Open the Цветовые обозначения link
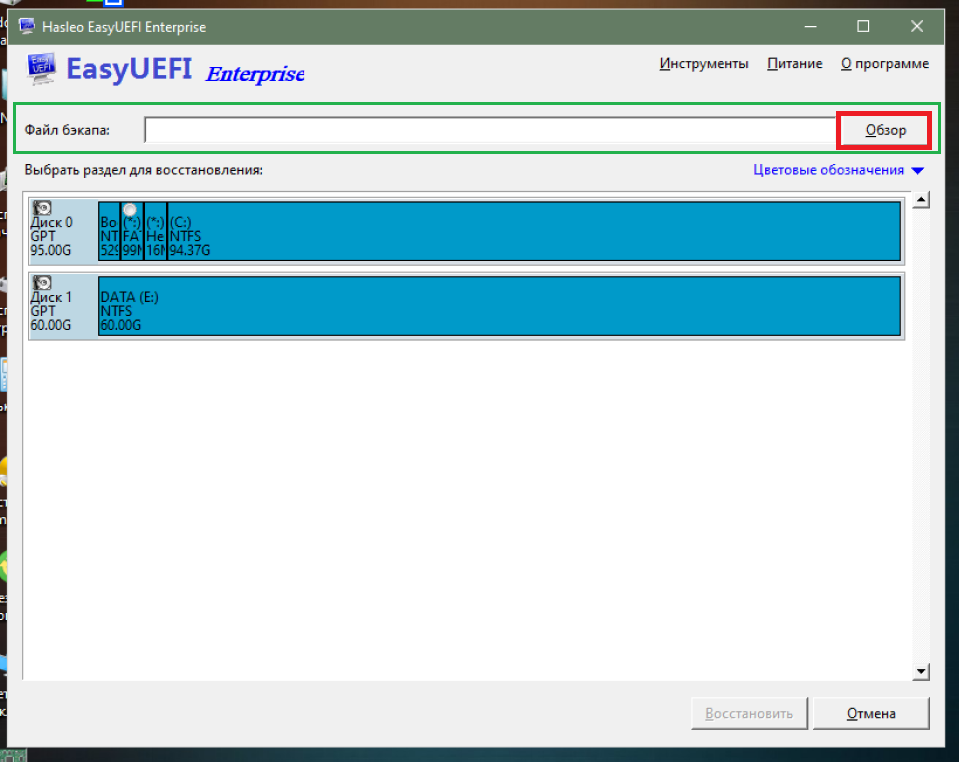The image size is (959, 762). click(x=828, y=170)
